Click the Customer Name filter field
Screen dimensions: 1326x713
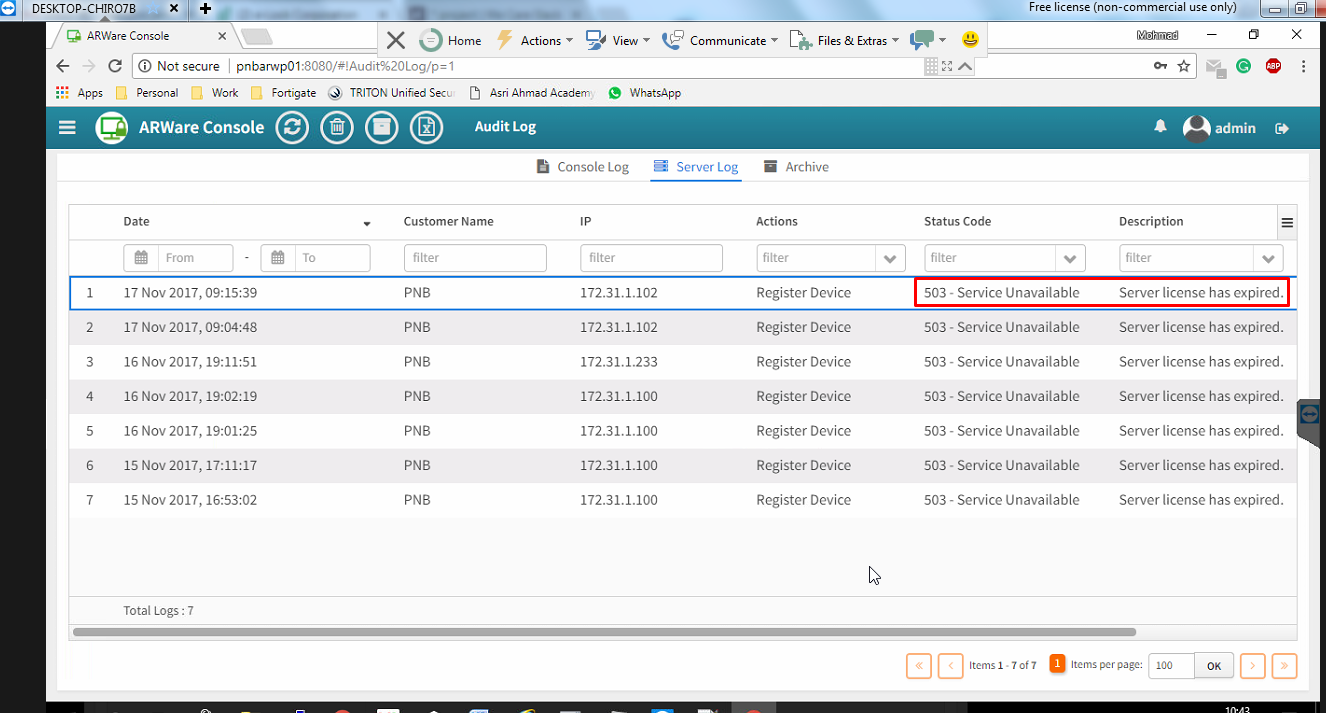(475, 258)
